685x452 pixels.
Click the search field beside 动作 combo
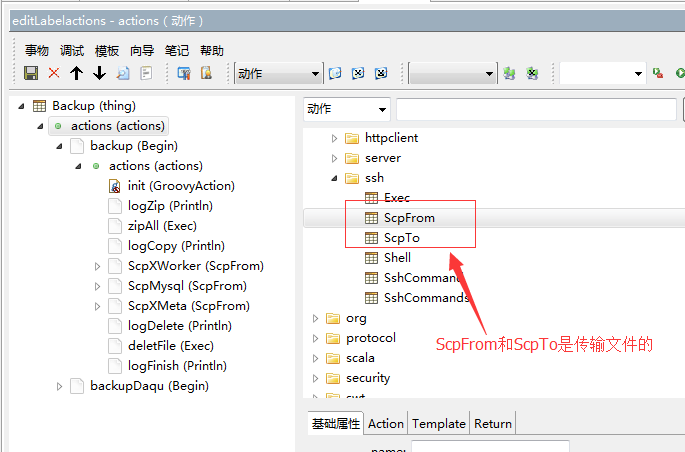pyautogui.click(x=536, y=109)
